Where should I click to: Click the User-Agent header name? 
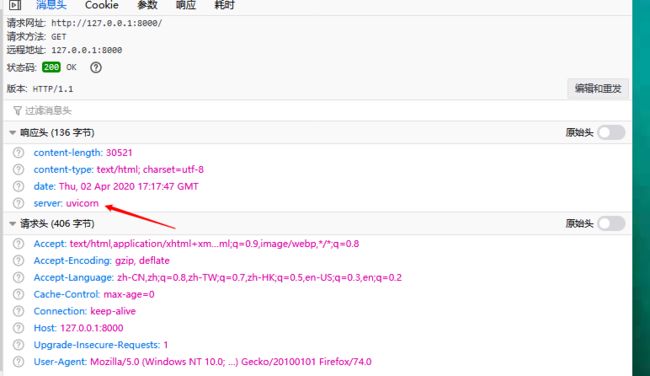pos(60,361)
